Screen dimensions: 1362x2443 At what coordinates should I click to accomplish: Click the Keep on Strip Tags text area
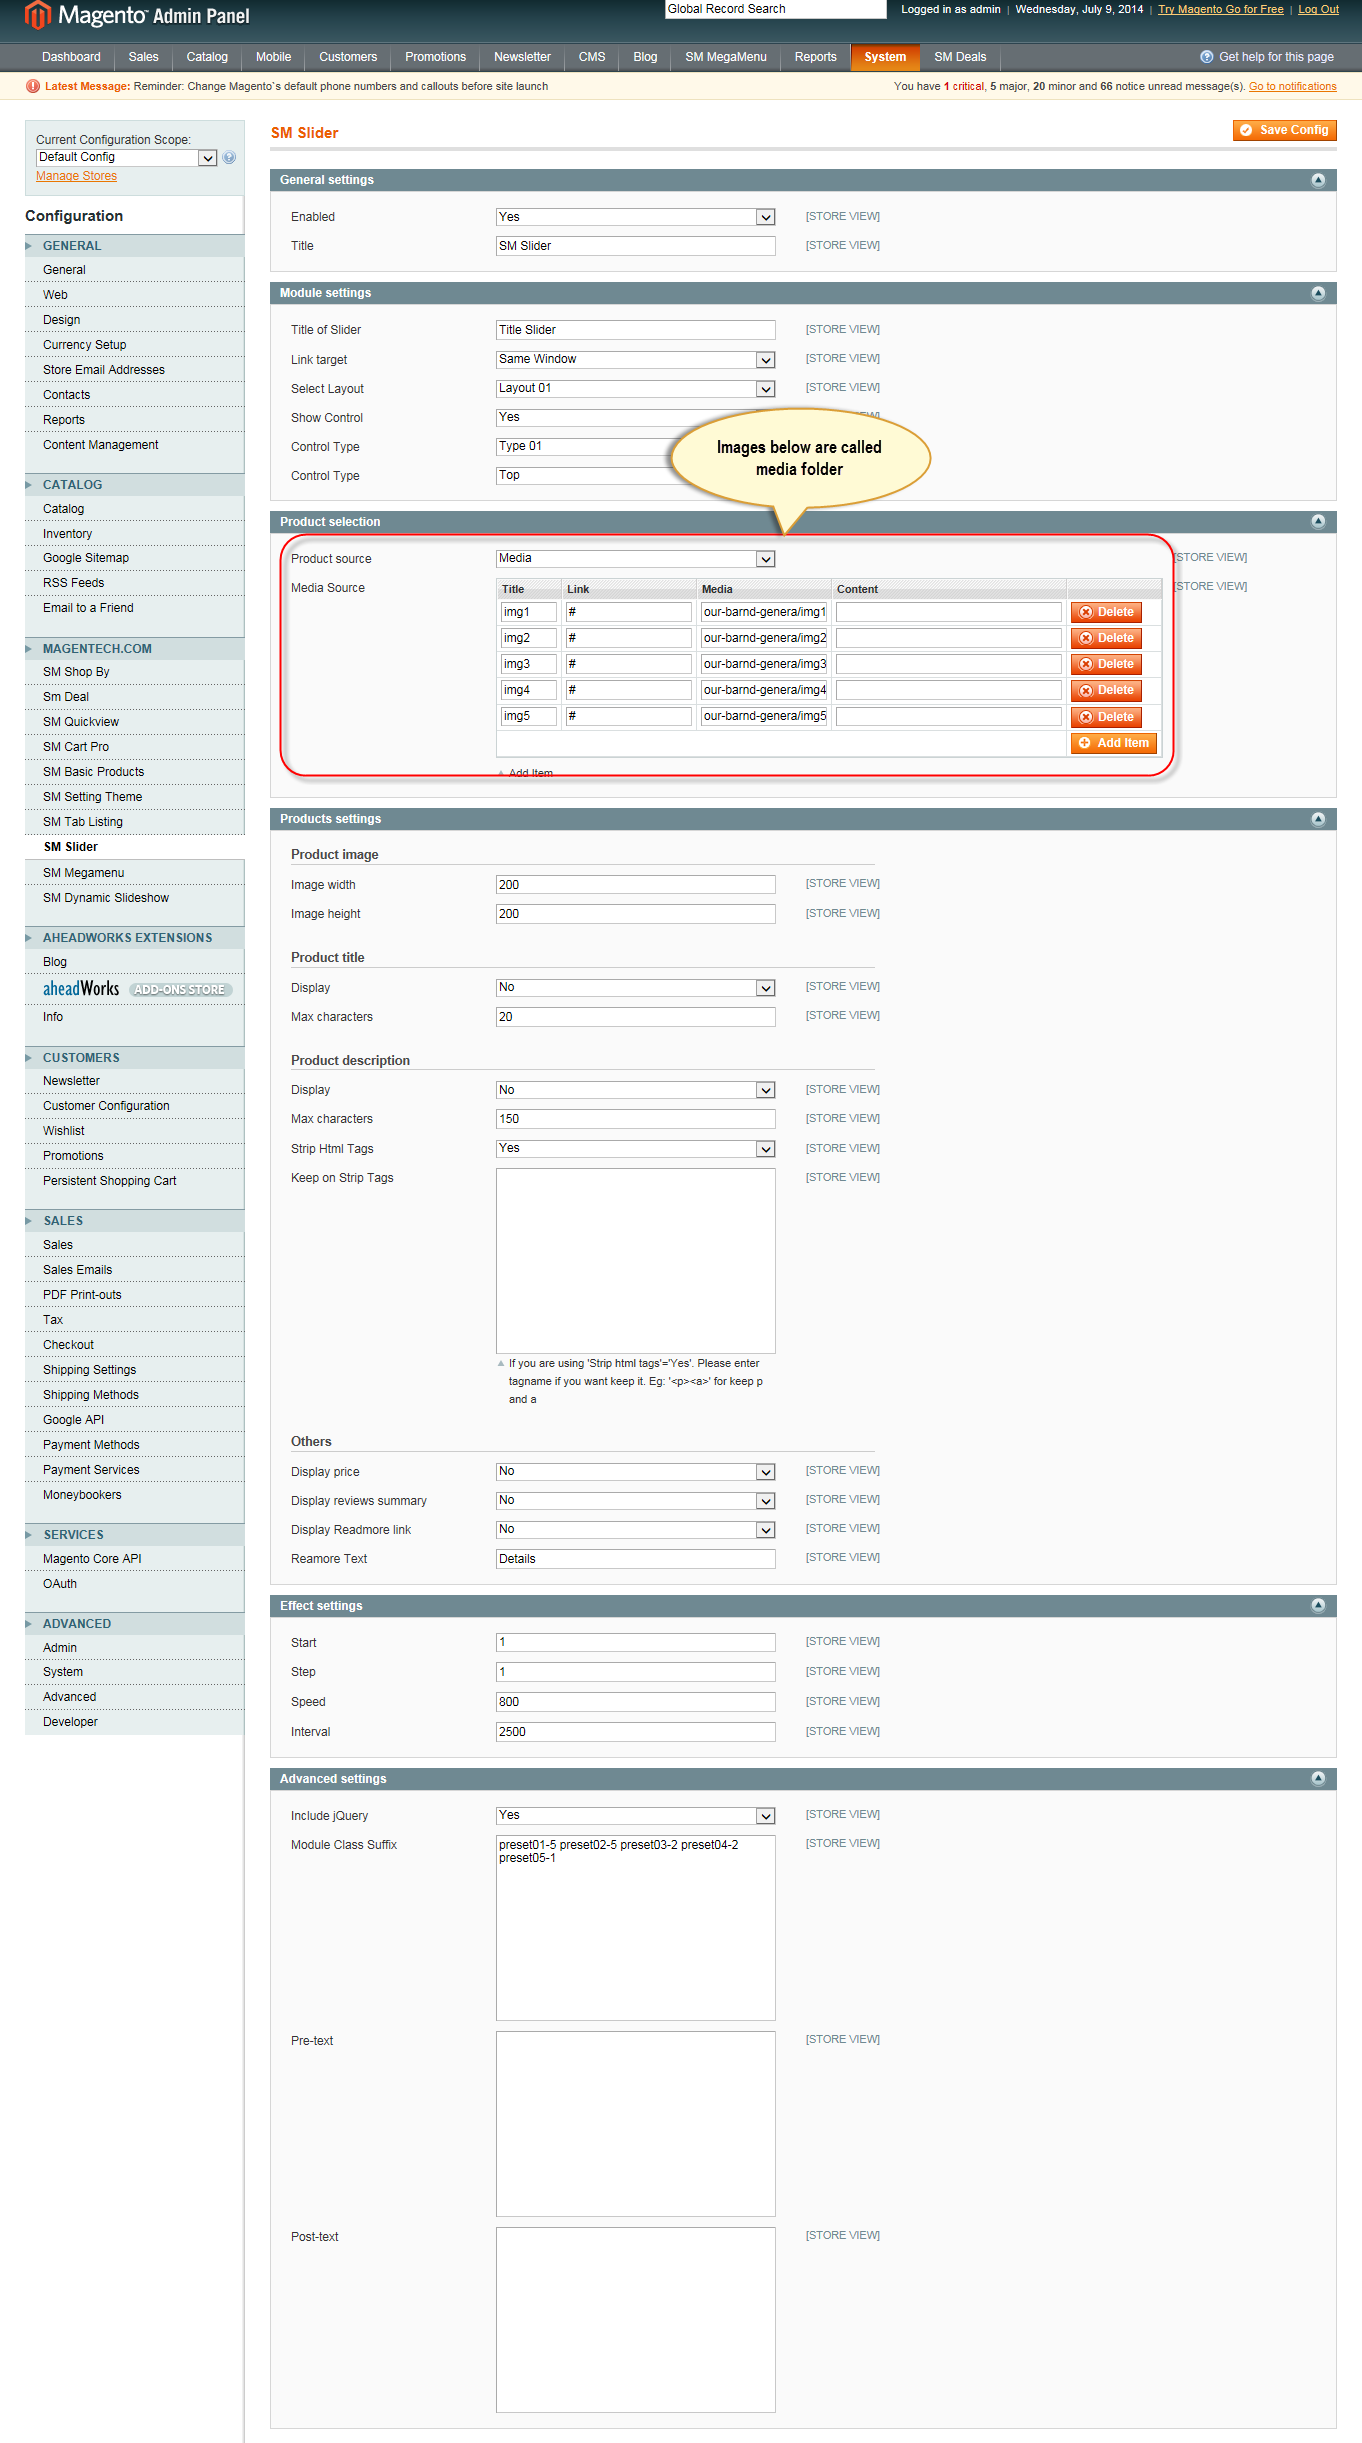[x=636, y=1261]
